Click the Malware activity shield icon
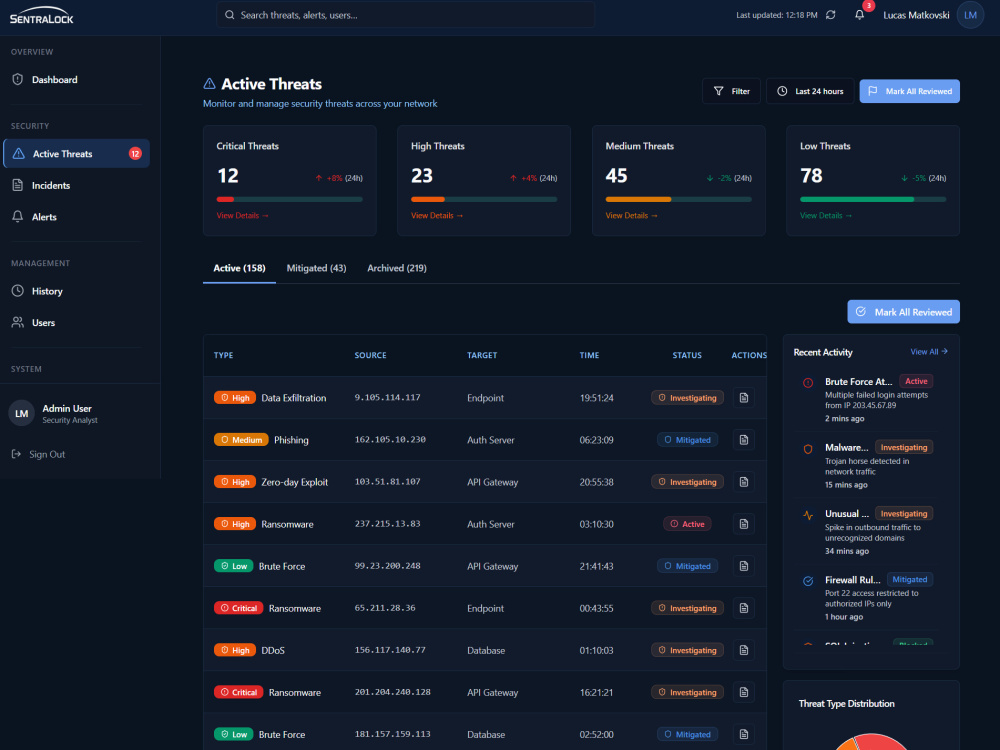 click(808, 449)
